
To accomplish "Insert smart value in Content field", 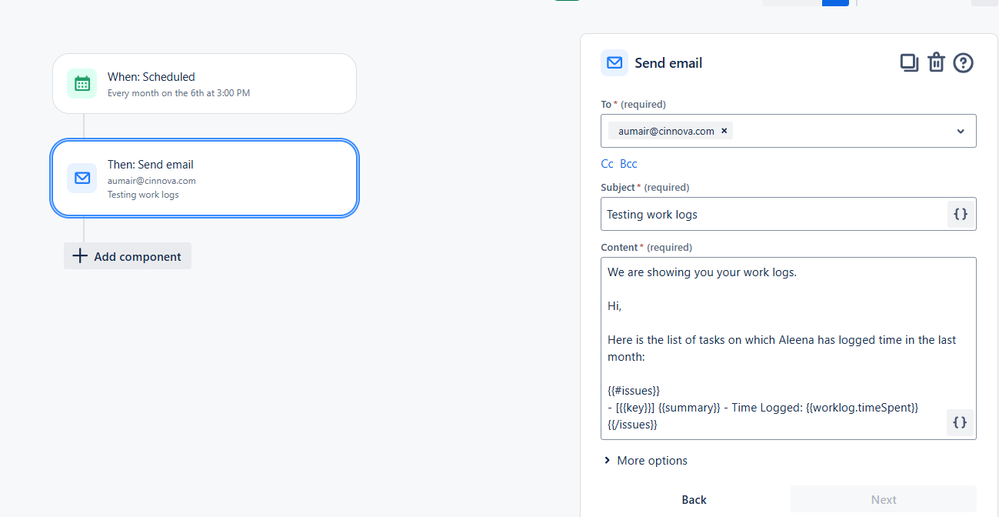I will click(960, 423).
